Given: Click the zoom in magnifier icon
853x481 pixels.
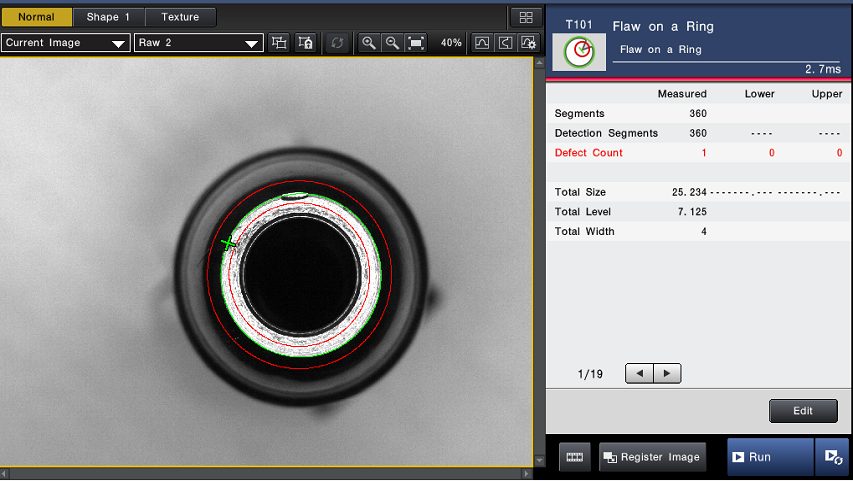Looking at the screenshot, I should [x=369, y=43].
